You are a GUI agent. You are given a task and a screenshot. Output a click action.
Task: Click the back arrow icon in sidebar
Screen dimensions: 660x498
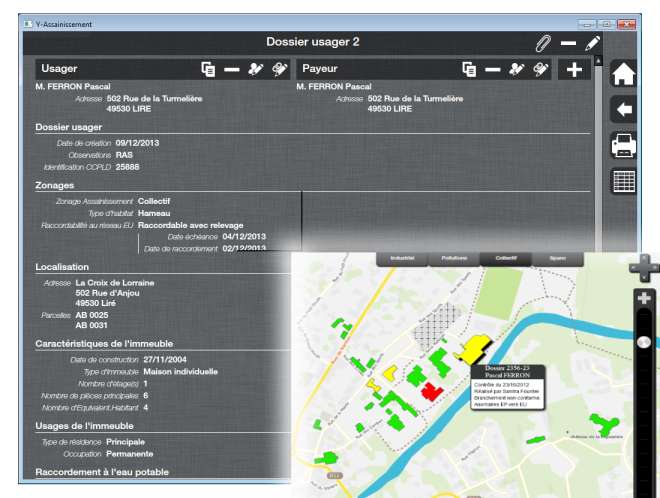[x=624, y=110]
